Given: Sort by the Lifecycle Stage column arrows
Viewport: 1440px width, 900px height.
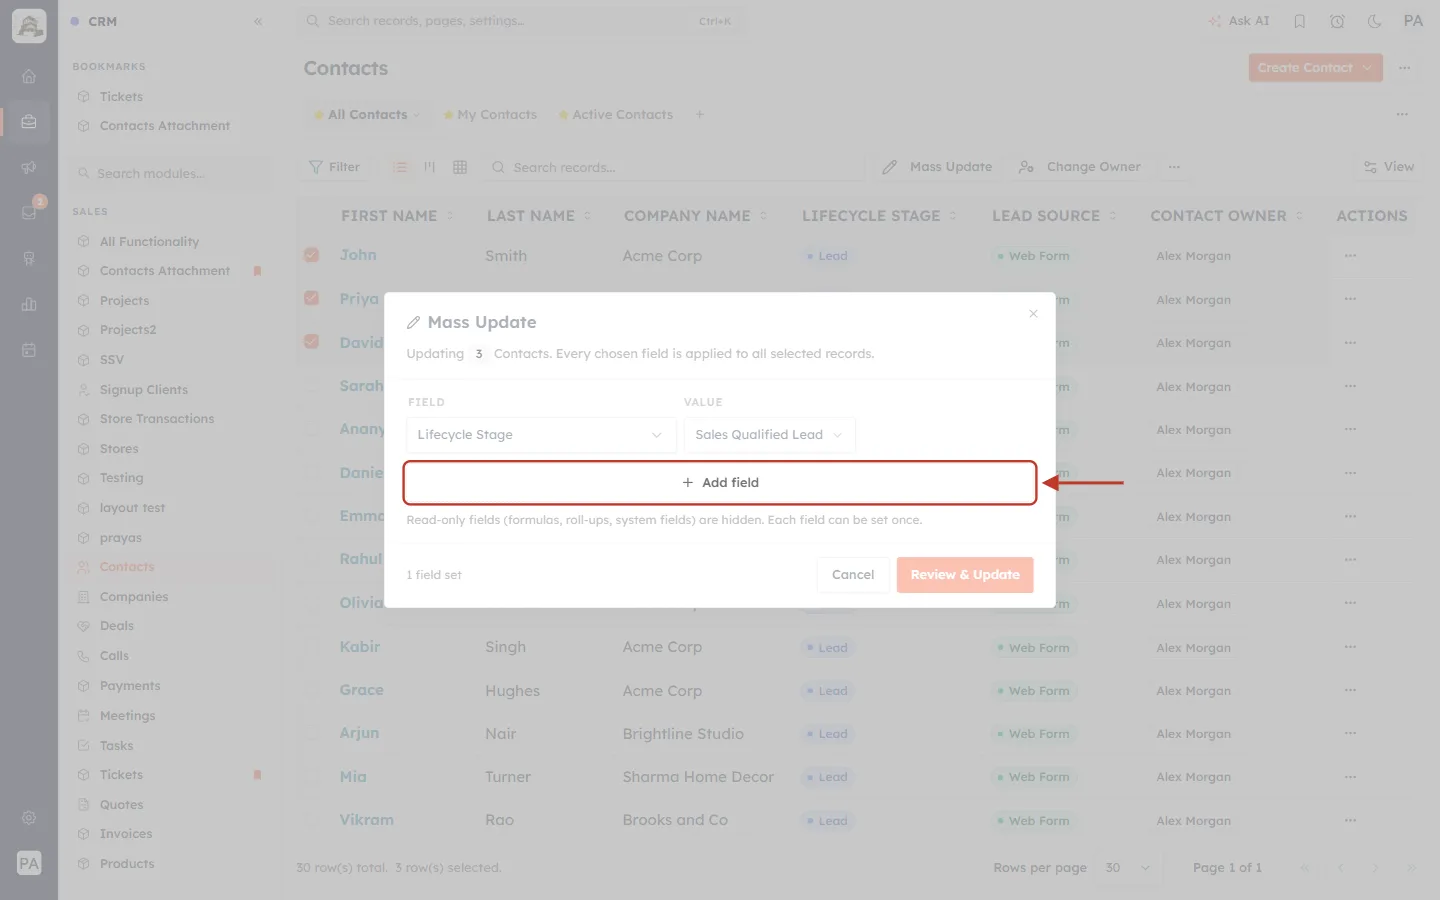Looking at the screenshot, I should [x=953, y=216].
